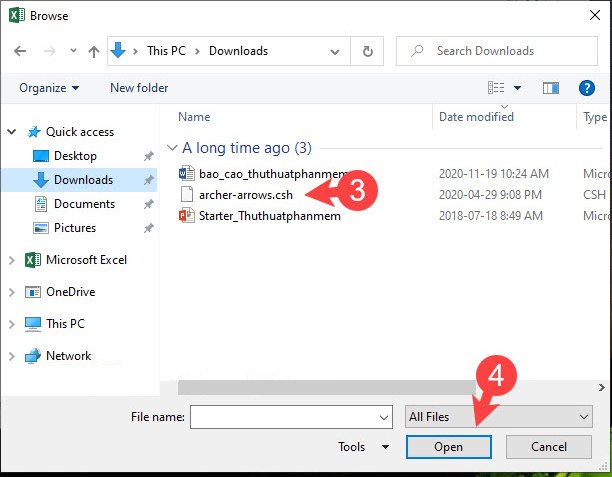Click date 2020-04-29 9:08 PM
612x477 pixels.
(x=490, y=195)
